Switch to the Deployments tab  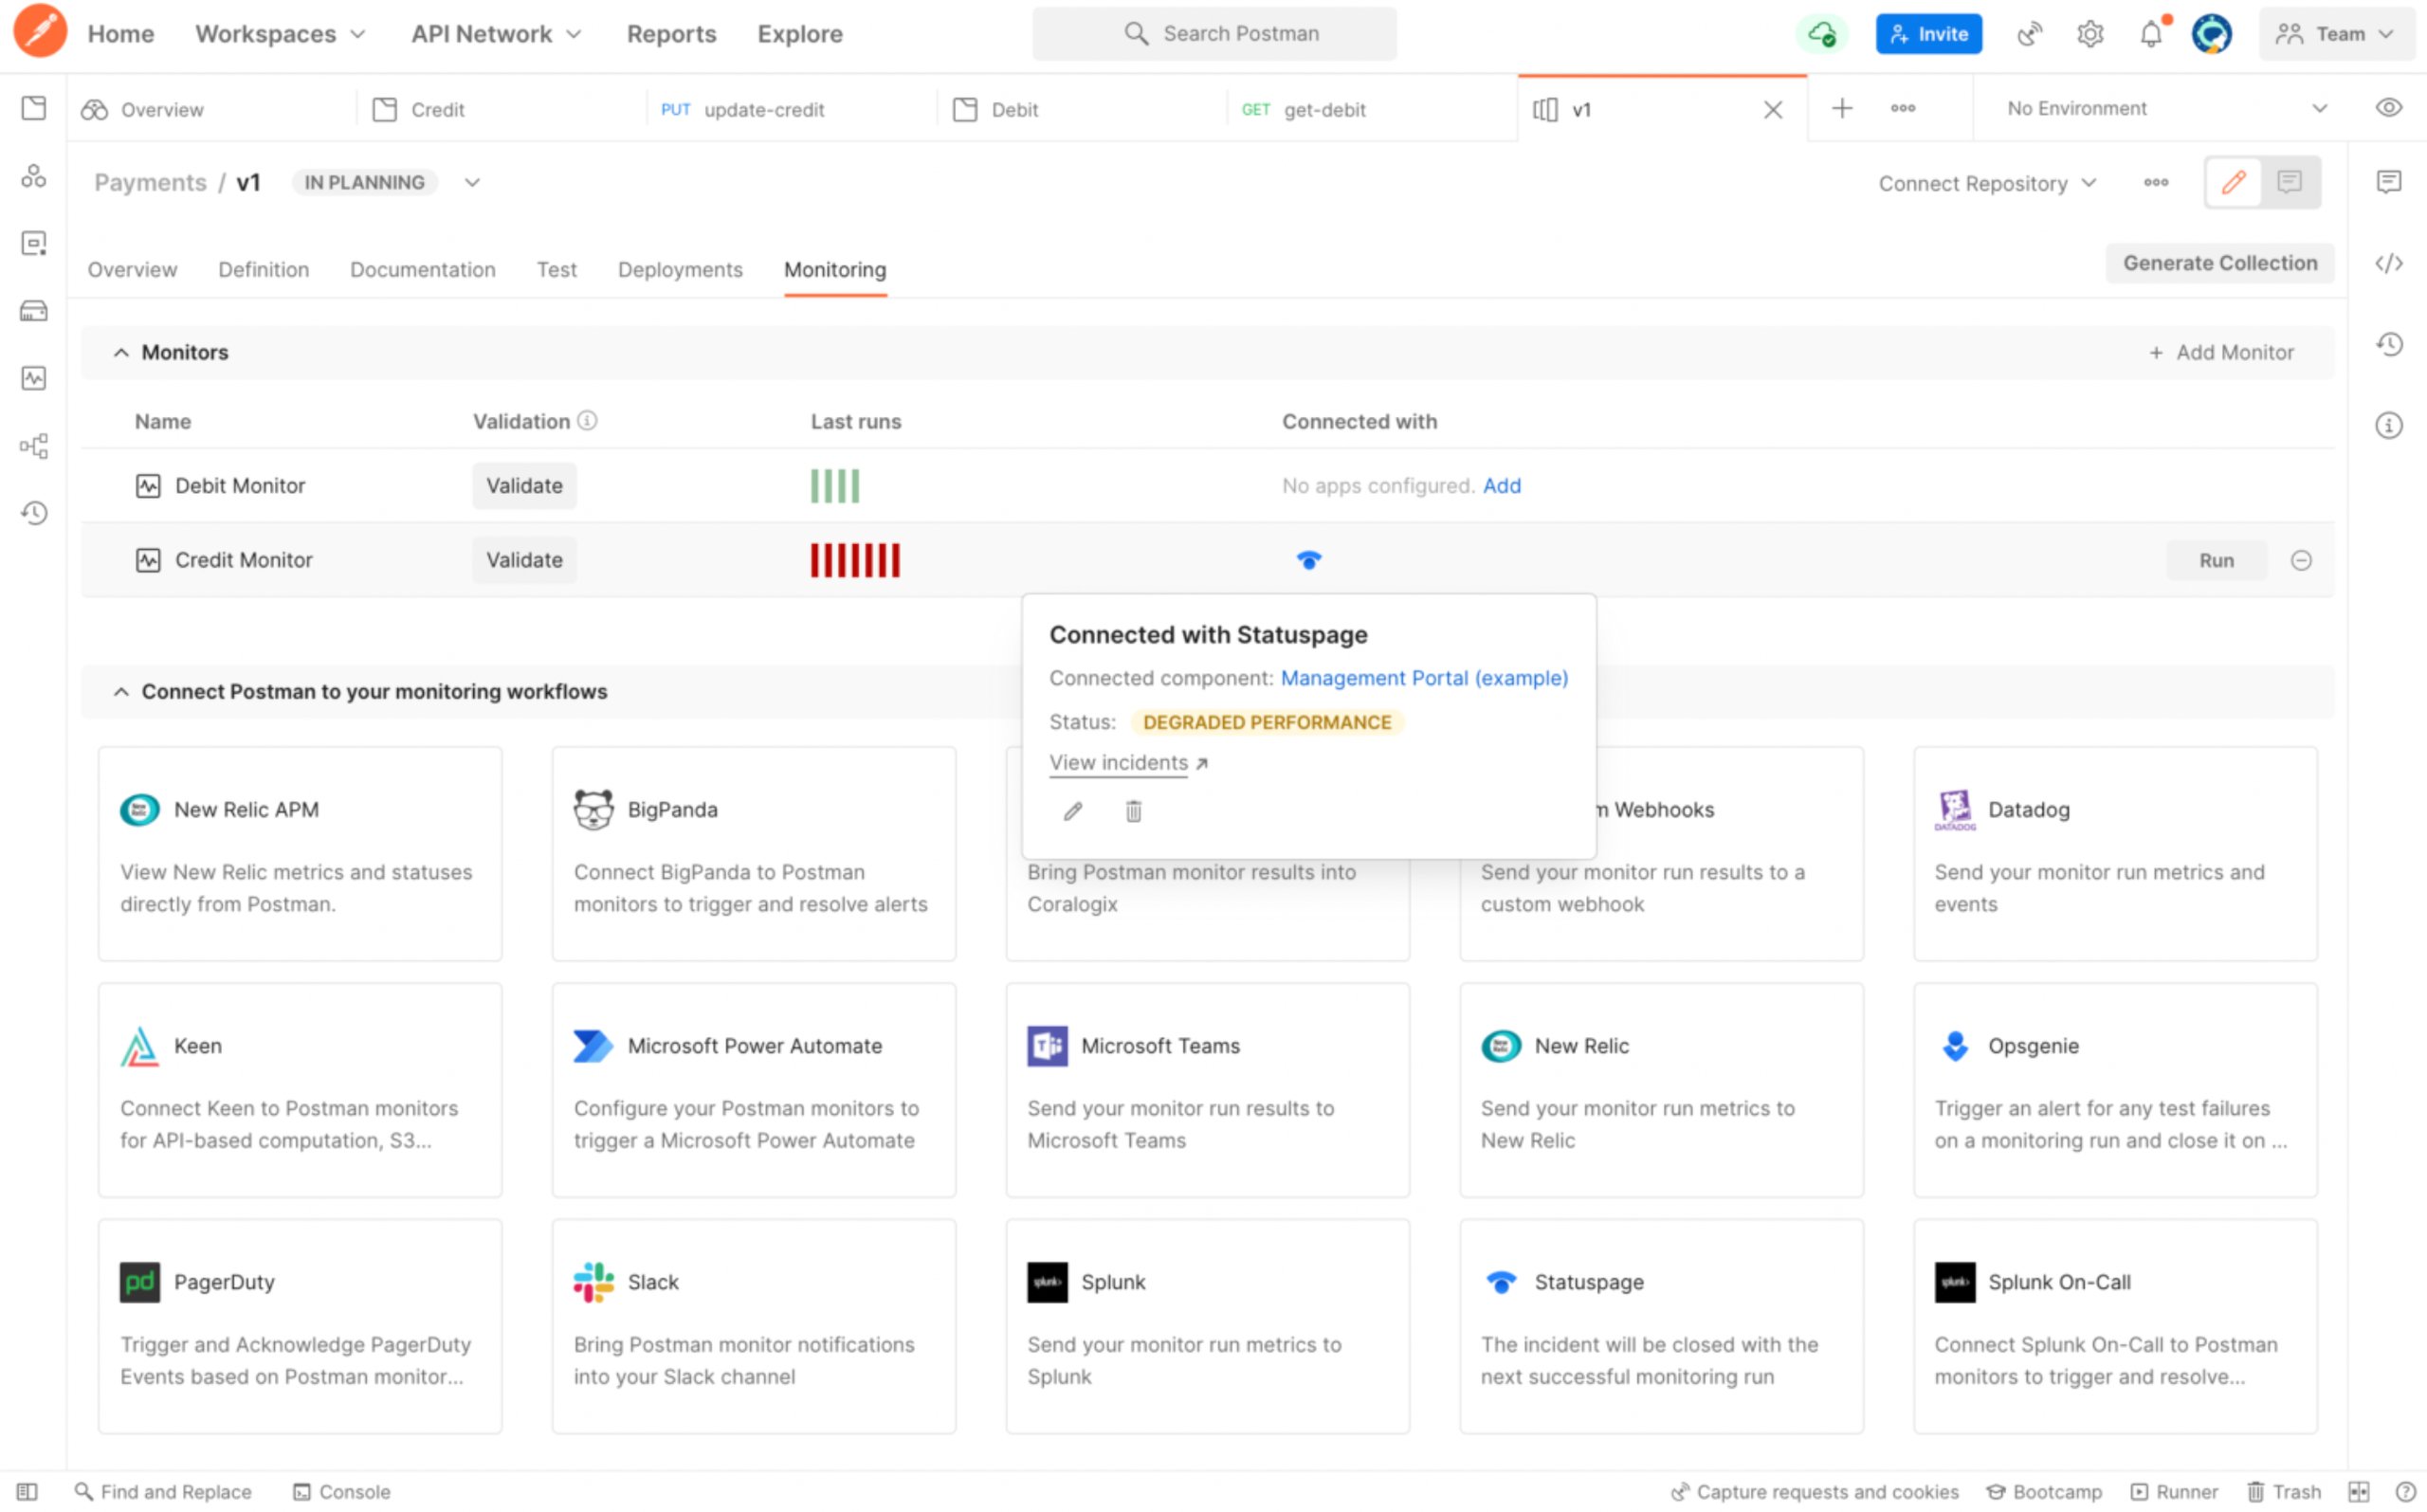click(x=680, y=269)
